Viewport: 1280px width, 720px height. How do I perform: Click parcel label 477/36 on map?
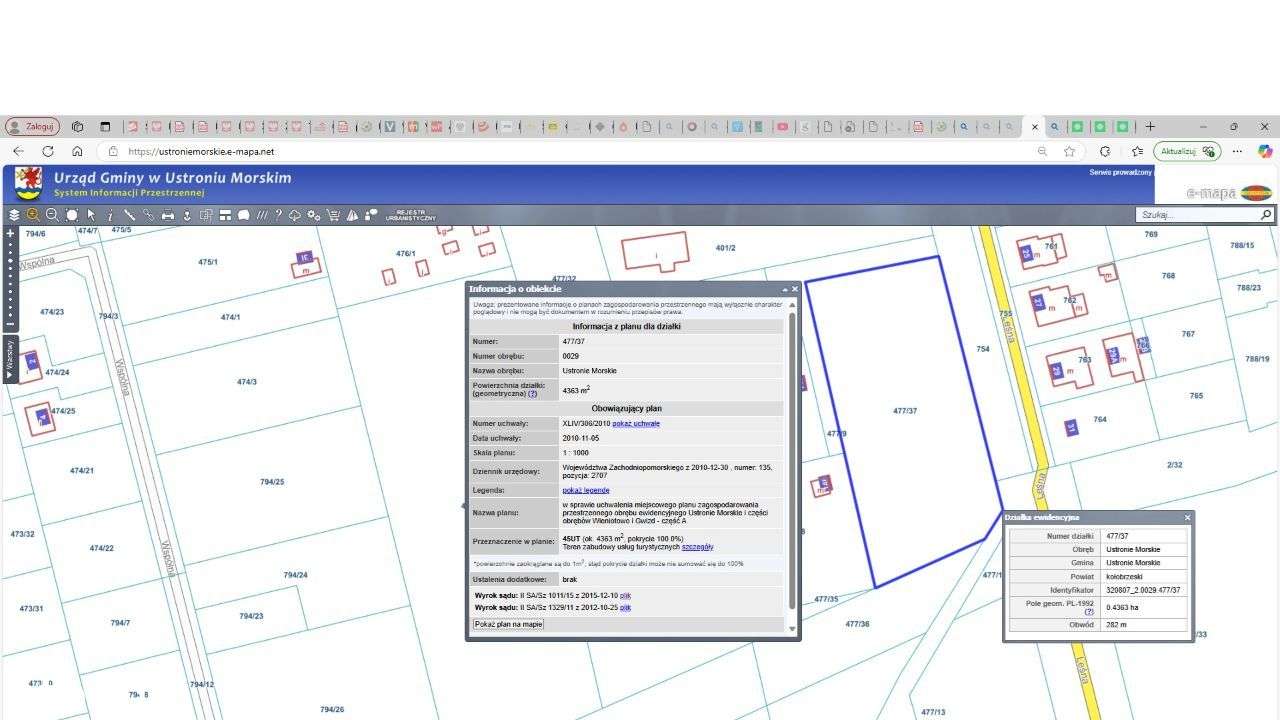857,624
